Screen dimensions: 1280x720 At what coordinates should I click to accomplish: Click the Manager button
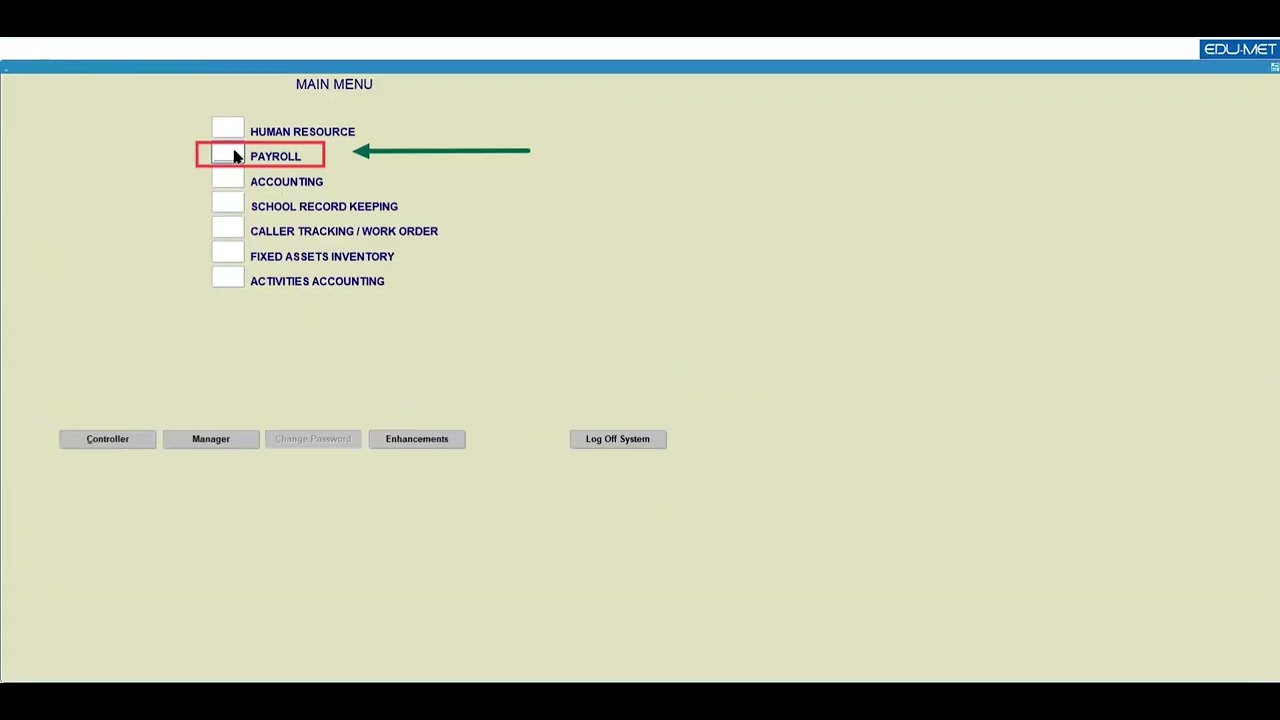[211, 439]
